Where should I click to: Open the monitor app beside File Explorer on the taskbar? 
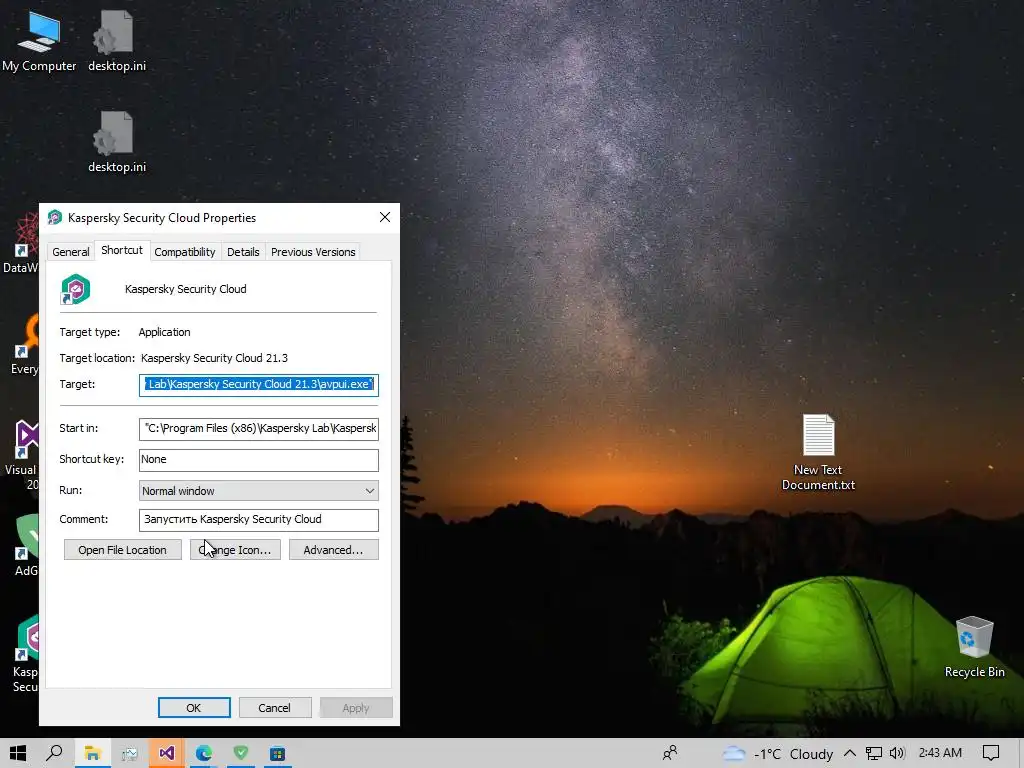coord(129,753)
